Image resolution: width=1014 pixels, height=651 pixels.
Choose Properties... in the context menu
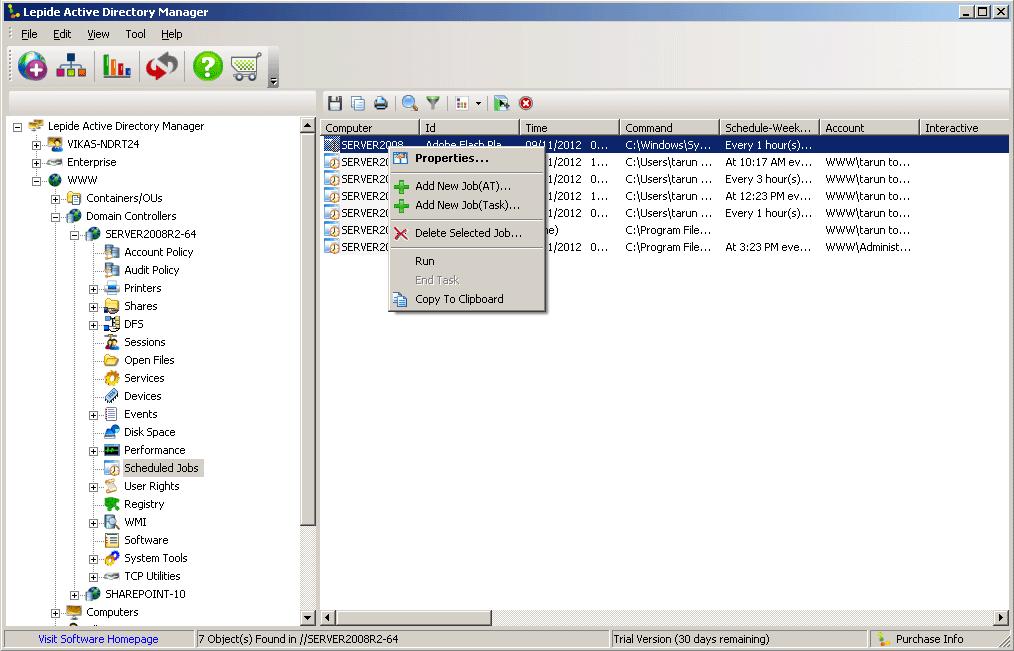pos(466,158)
